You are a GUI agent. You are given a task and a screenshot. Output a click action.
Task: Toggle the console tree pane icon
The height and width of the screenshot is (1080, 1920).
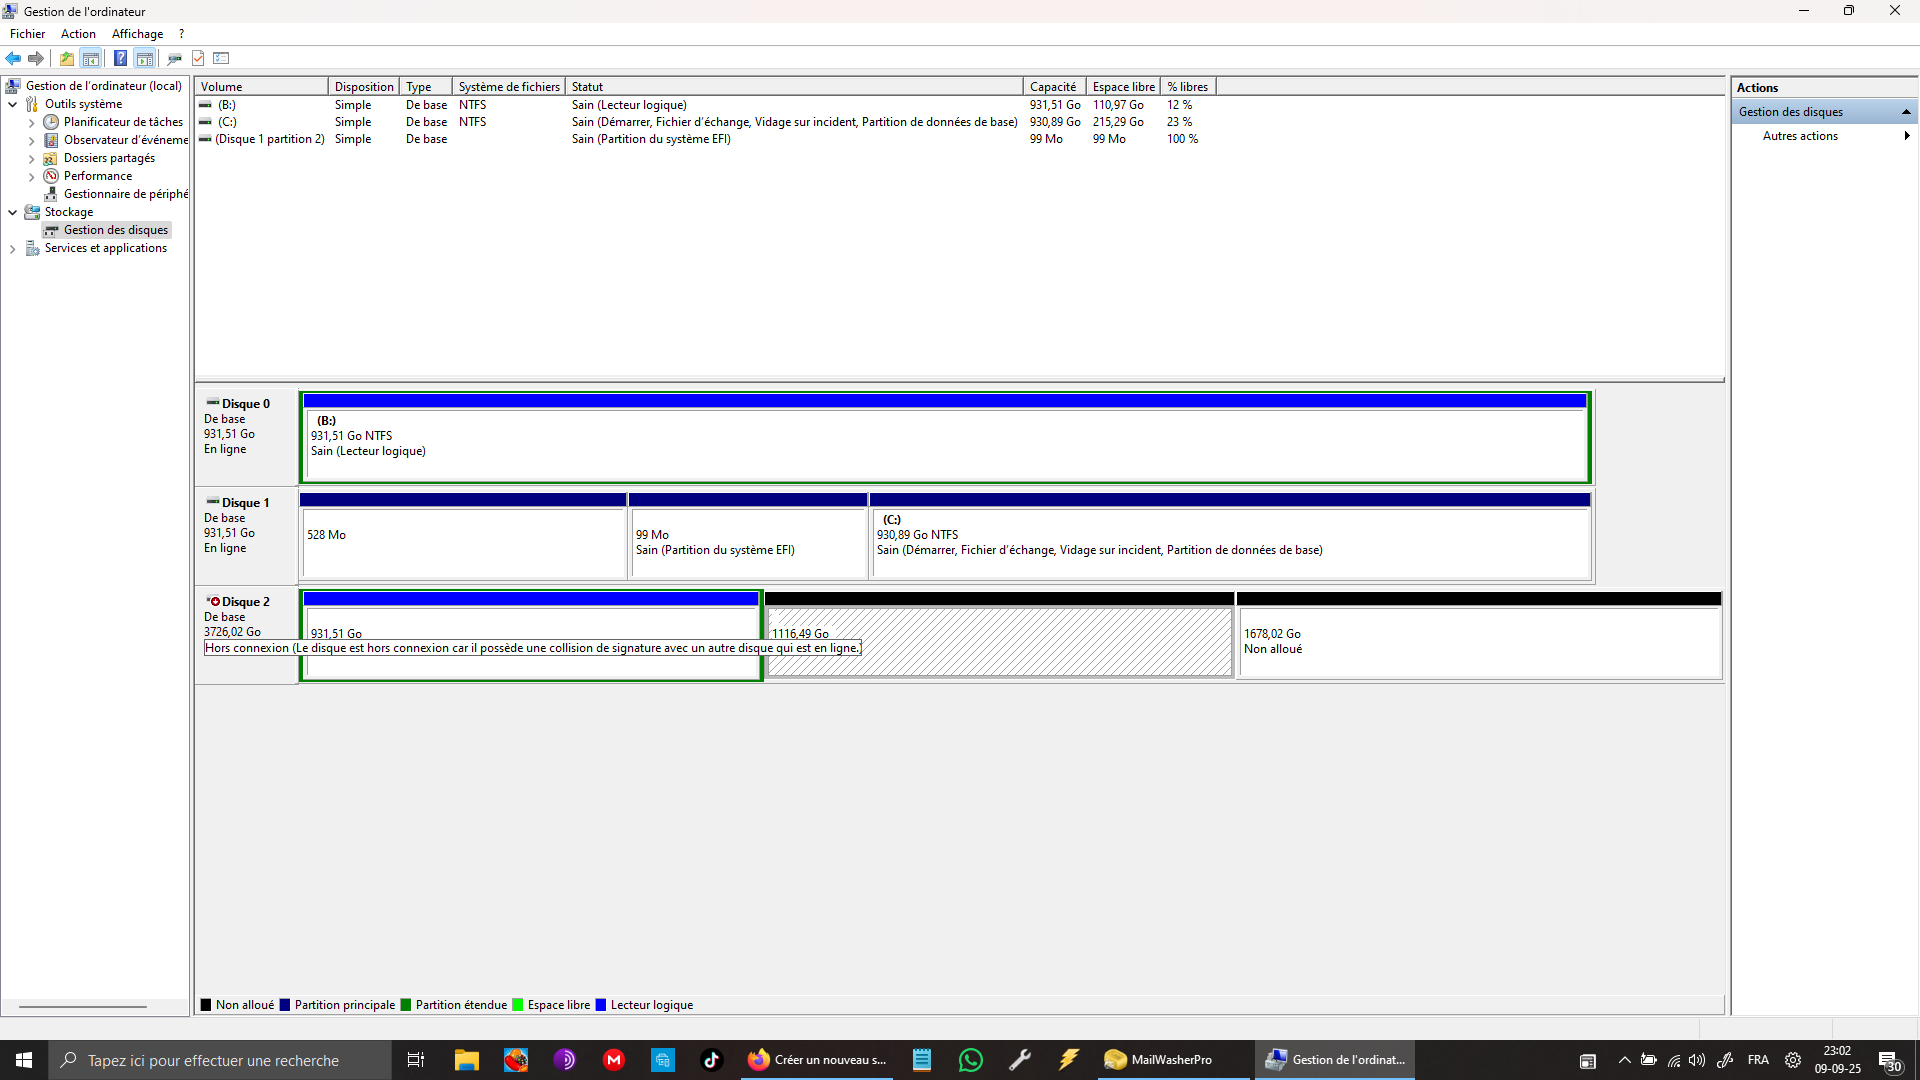(91, 58)
